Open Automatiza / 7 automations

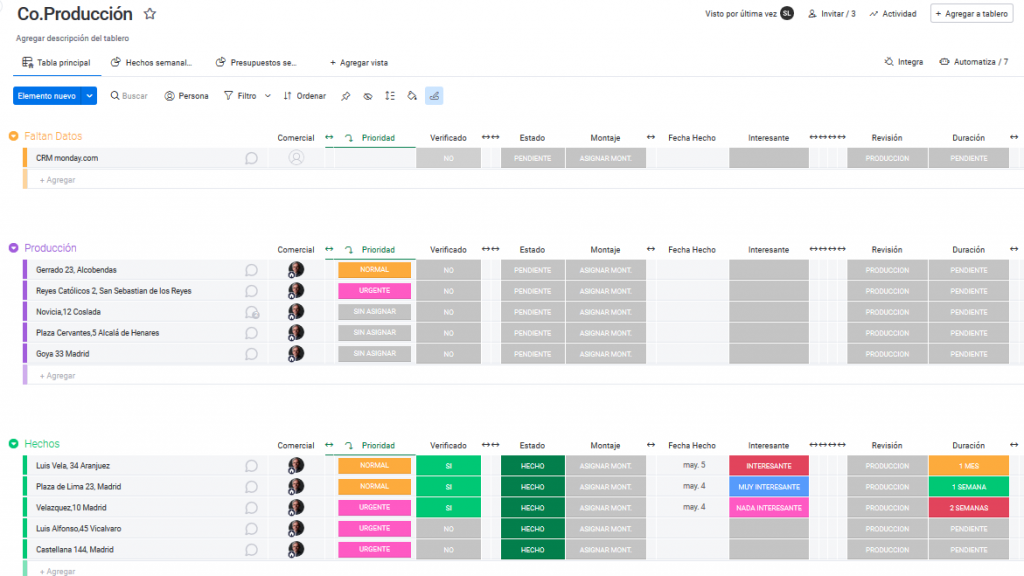[x=973, y=62]
